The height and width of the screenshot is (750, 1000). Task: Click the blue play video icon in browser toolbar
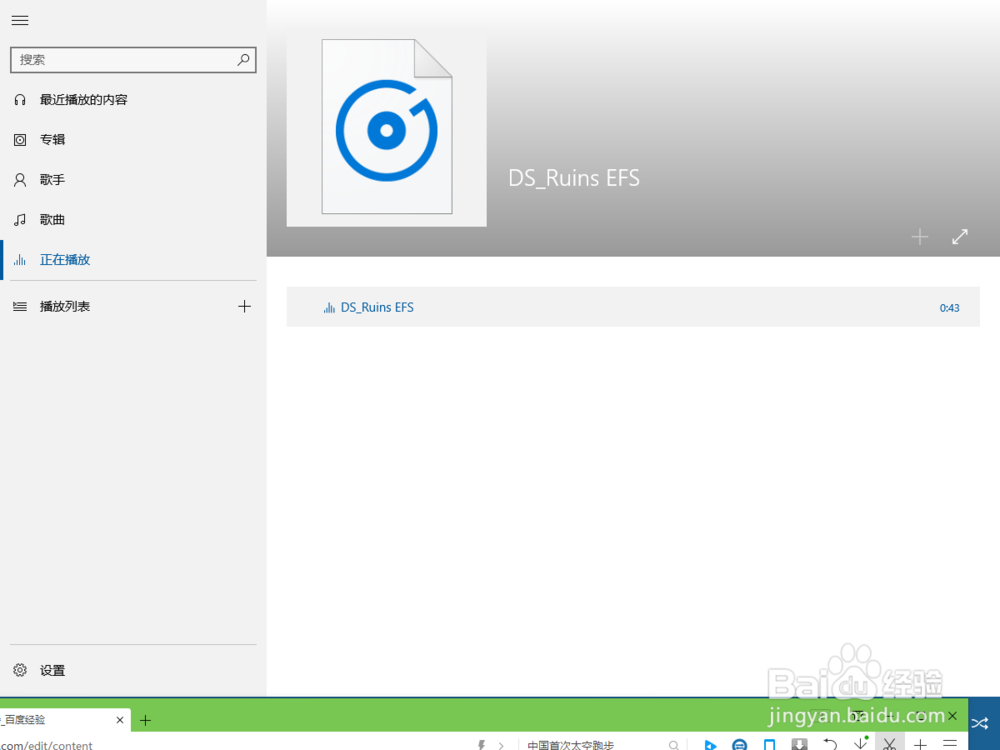pos(710,745)
